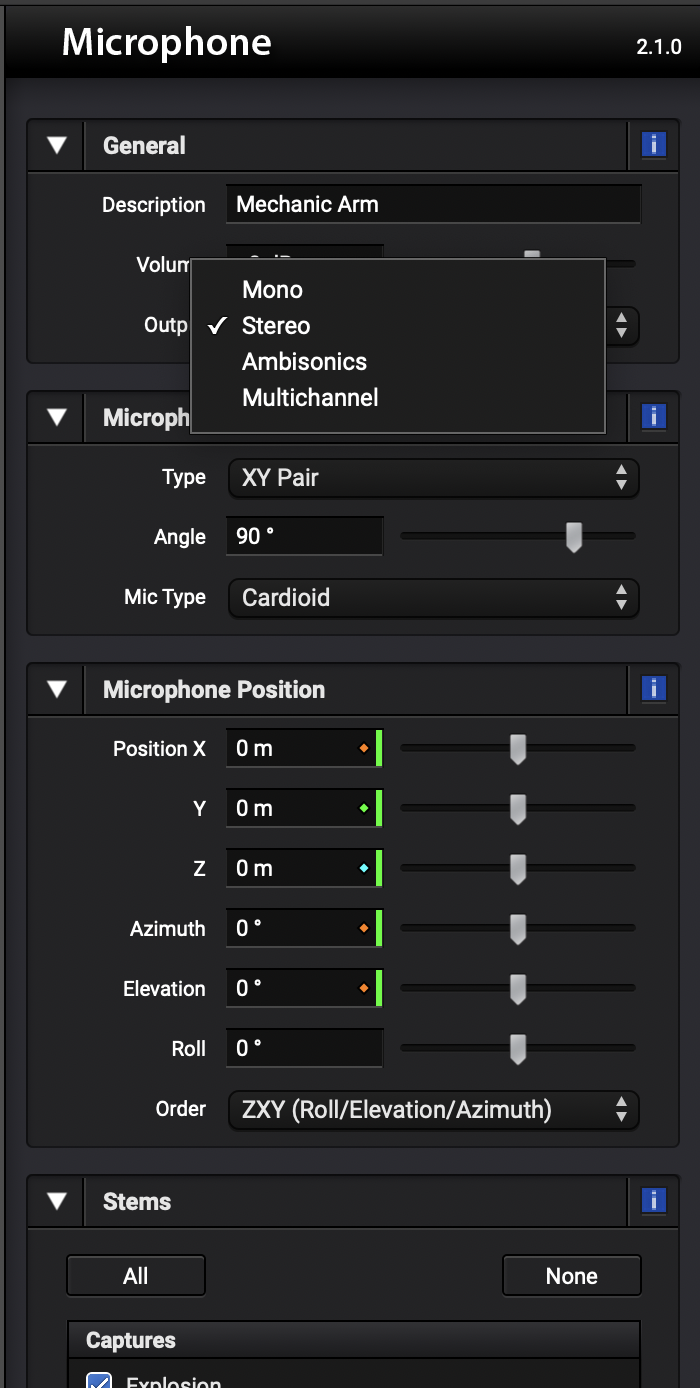Open the info for the General section
The image size is (700, 1388).
[x=653, y=144]
